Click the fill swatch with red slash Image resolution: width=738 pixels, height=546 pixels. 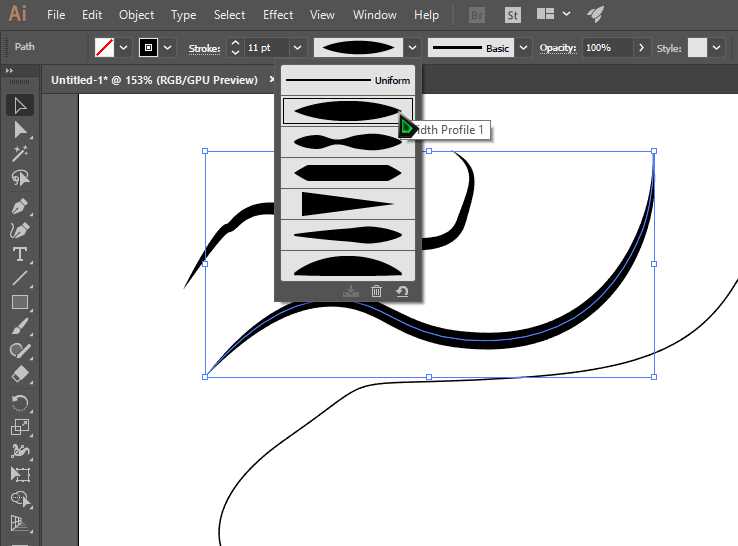coord(104,48)
